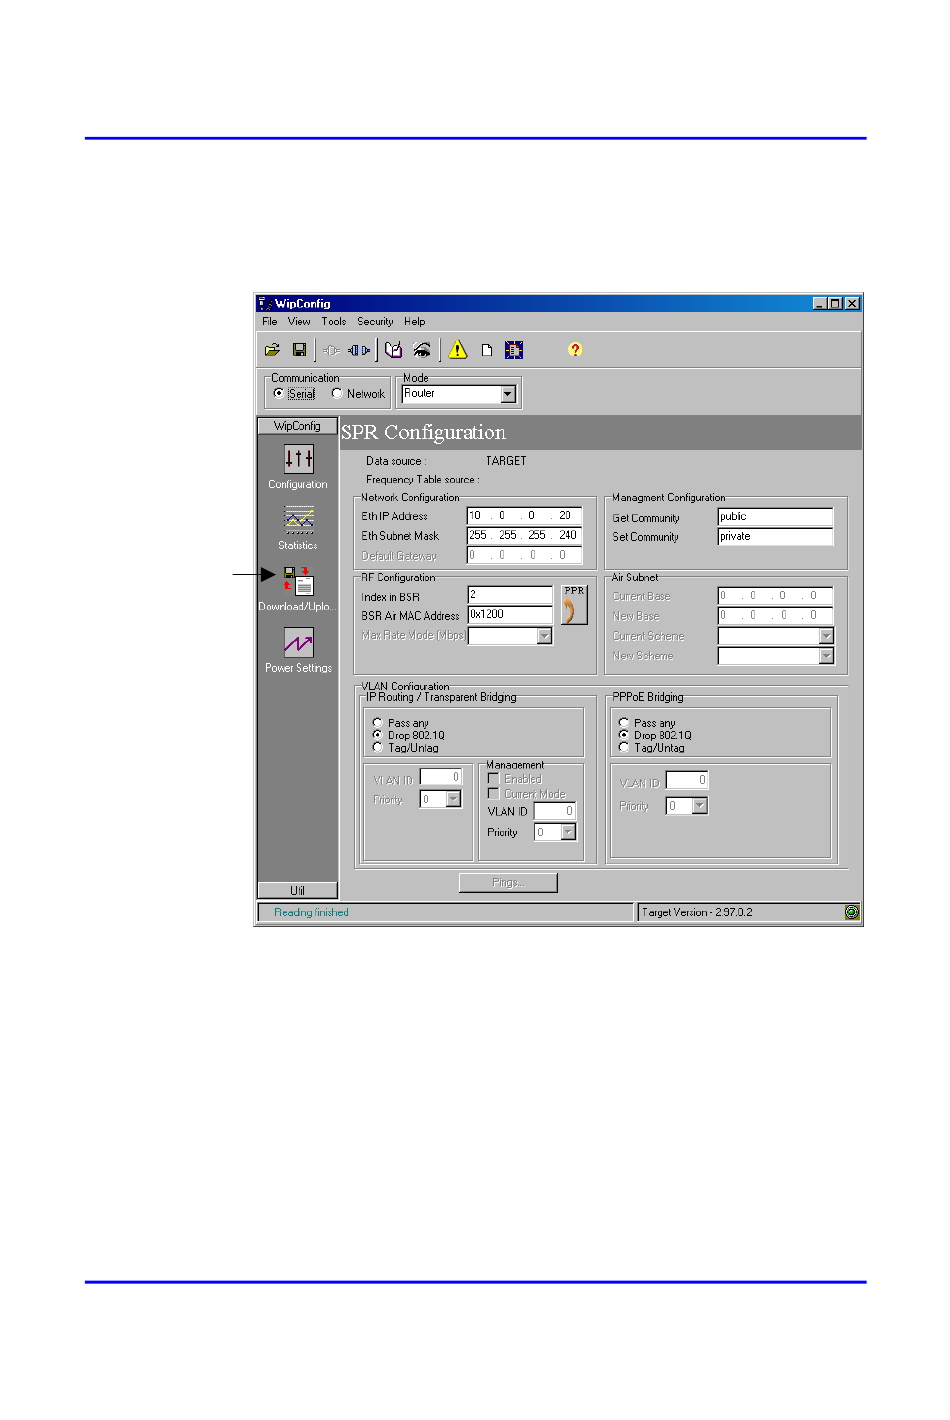The image size is (950, 1420).
Task: Select Pass any under PPPoE Bridging
Action: [624, 722]
